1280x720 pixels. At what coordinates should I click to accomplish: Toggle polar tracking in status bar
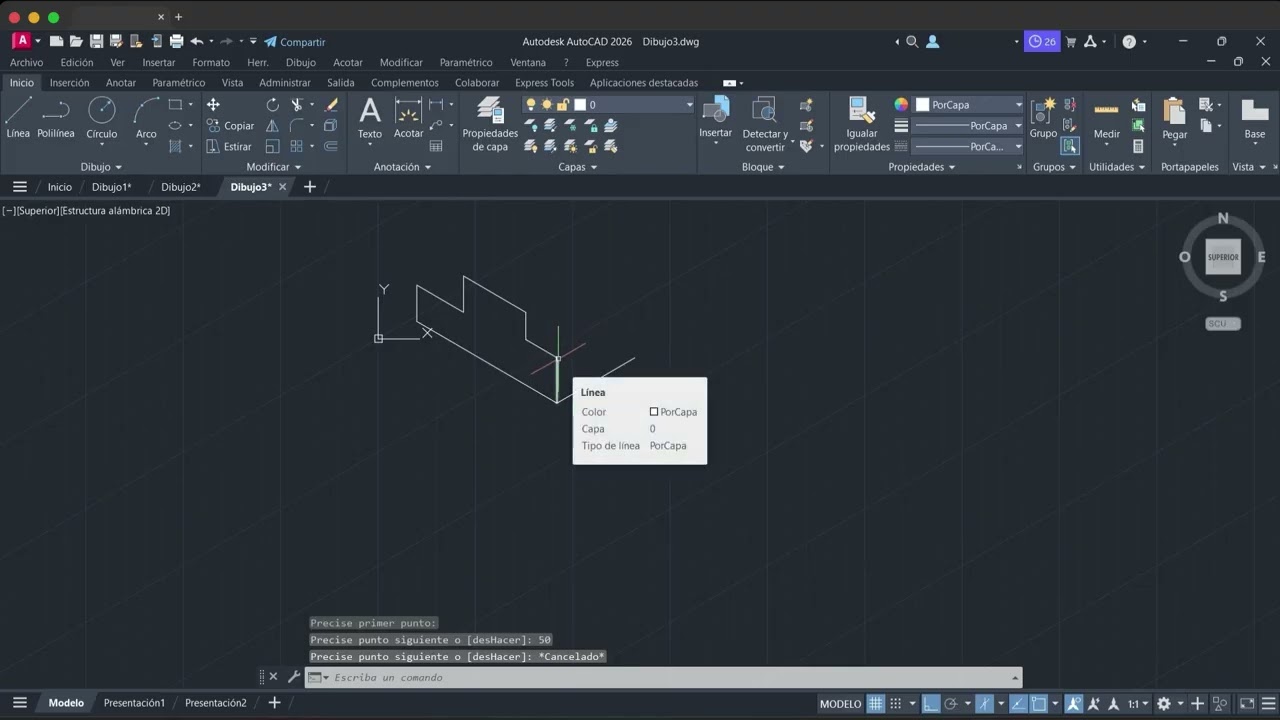click(951, 703)
